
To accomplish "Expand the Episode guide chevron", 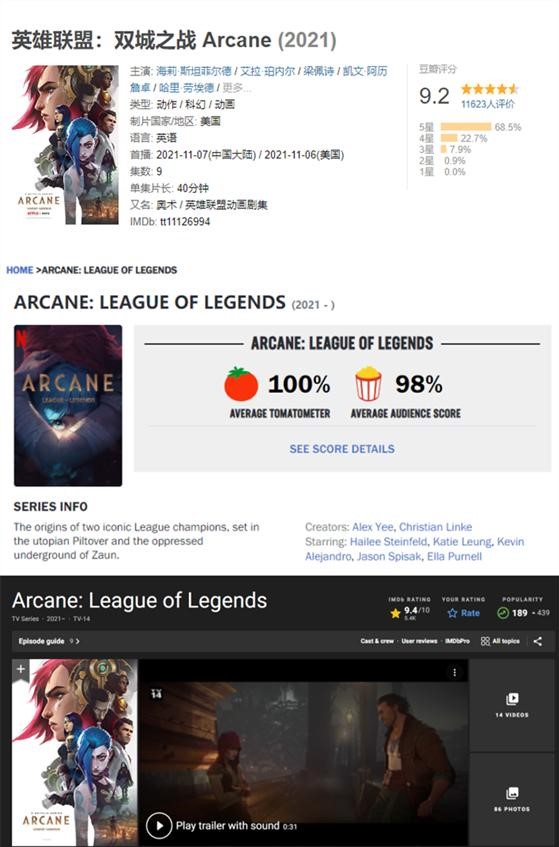I will coord(77,641).
